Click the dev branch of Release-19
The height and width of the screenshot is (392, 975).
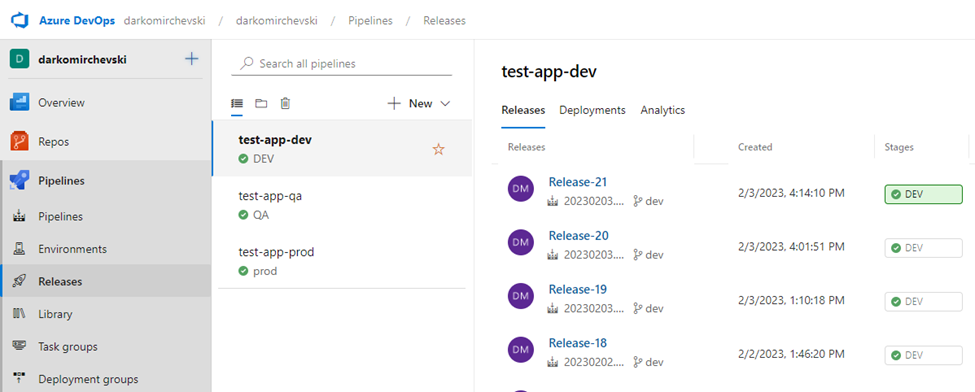click(648, 308)
